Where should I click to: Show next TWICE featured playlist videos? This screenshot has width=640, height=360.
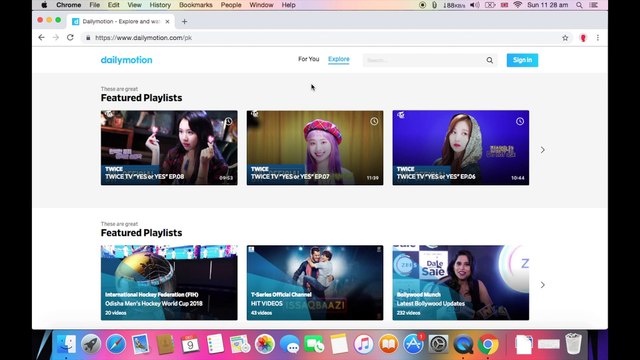(x=542, y=150)
